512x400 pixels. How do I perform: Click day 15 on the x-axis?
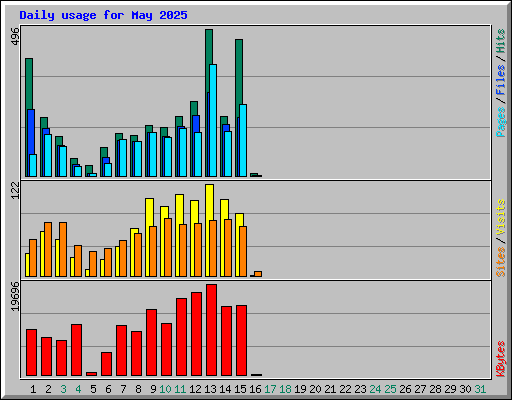(240, 389)
